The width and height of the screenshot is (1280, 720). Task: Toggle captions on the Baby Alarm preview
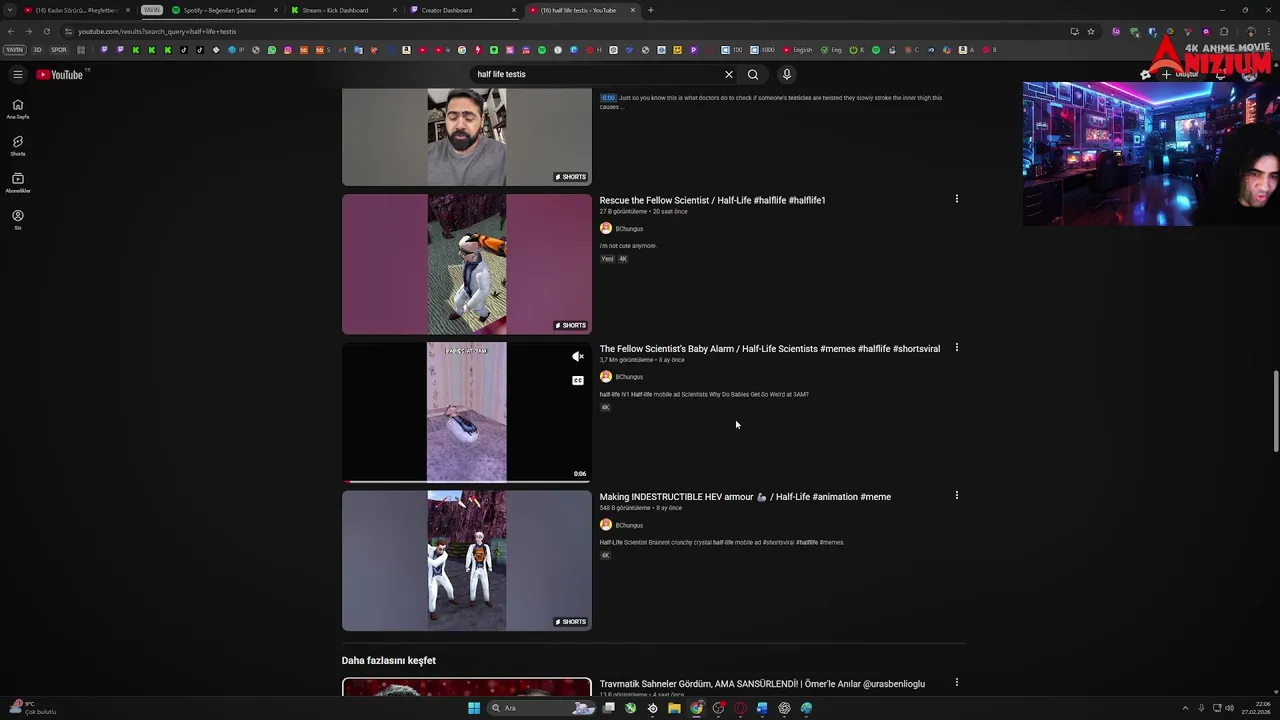tap(578, 380)
